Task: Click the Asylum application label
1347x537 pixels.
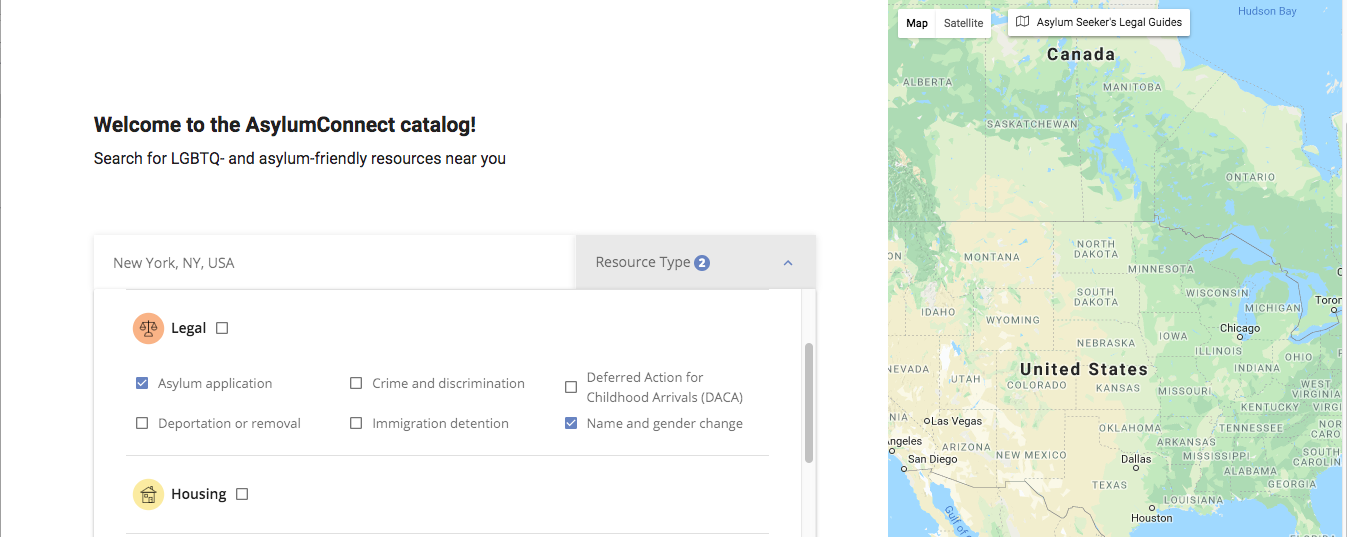Action: [215, 383]
